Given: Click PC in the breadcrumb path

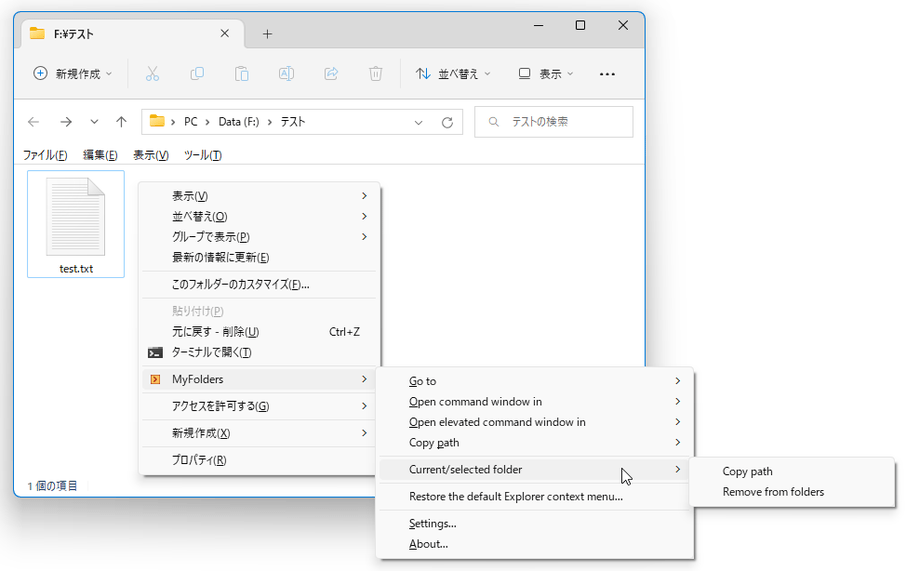Looking at the screenshot, I should 191,122.
